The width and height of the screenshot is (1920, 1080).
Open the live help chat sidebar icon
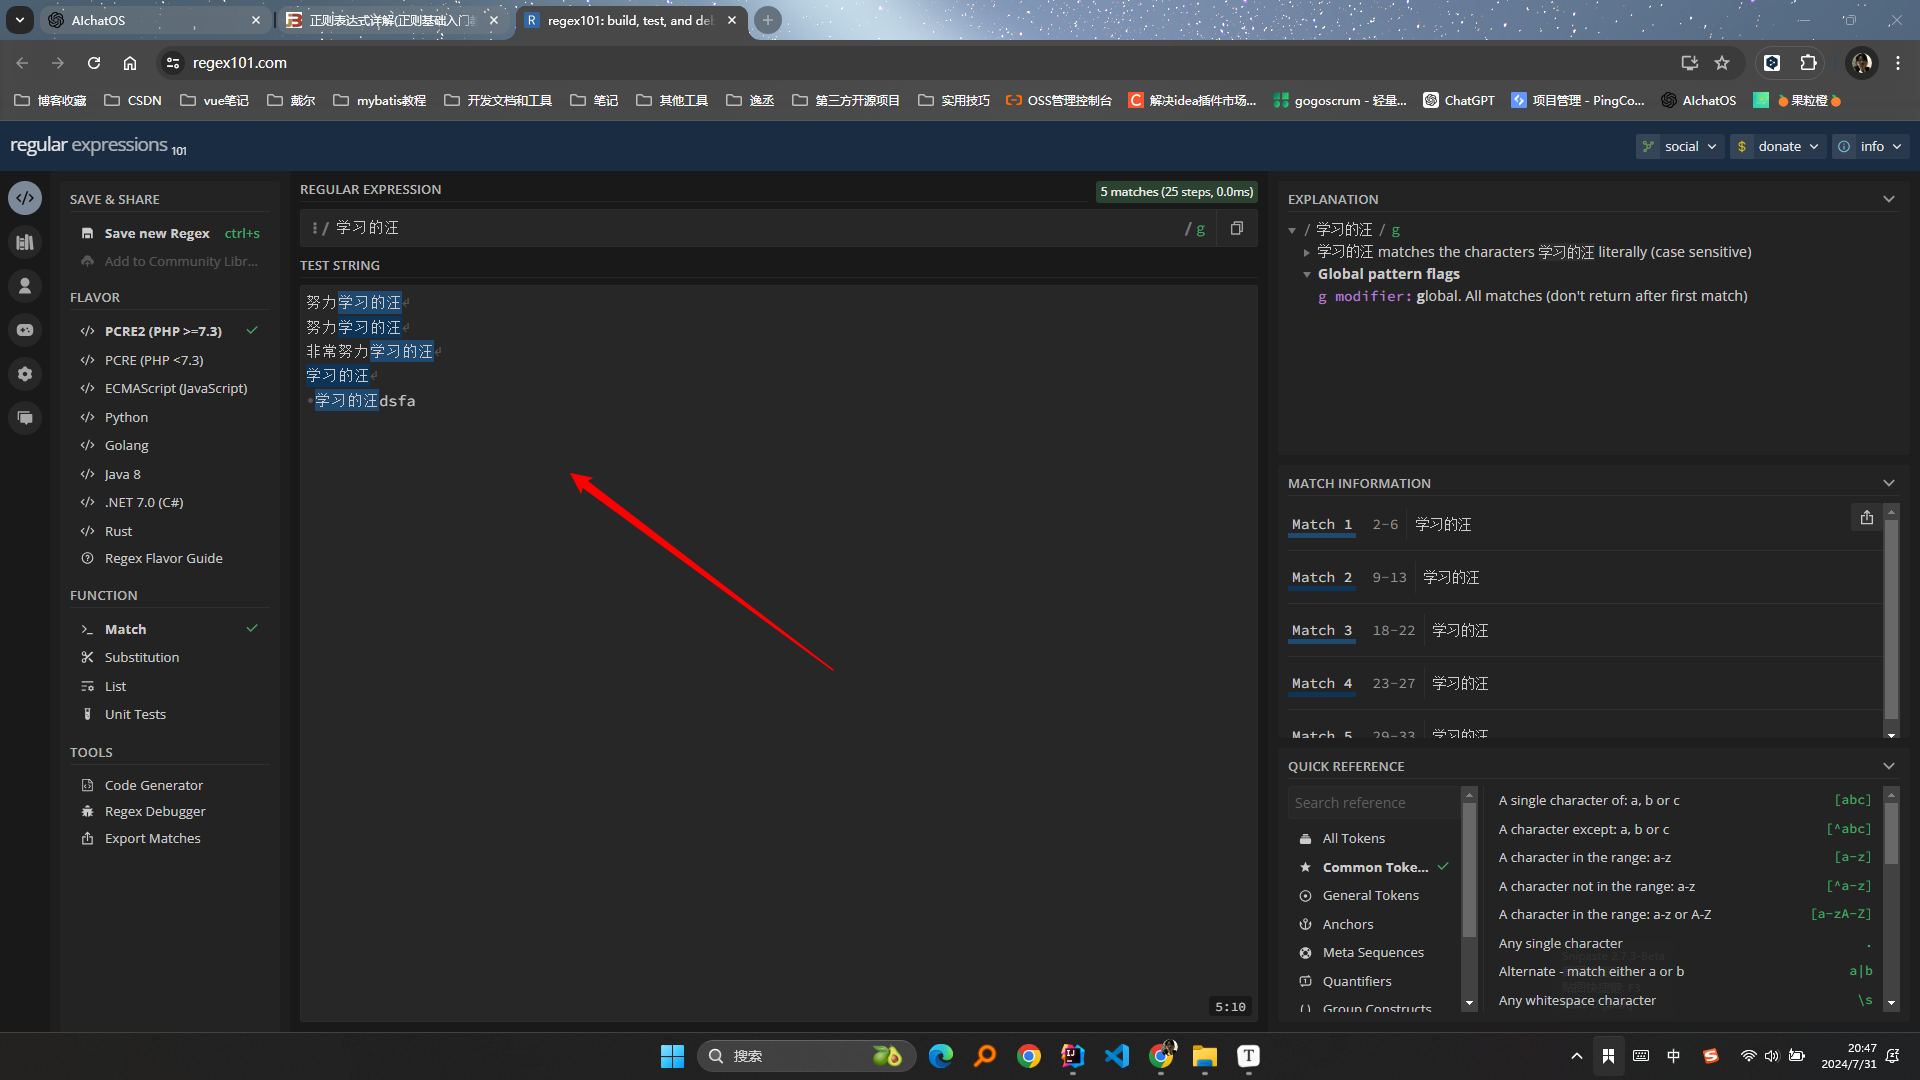click(25, 418)
